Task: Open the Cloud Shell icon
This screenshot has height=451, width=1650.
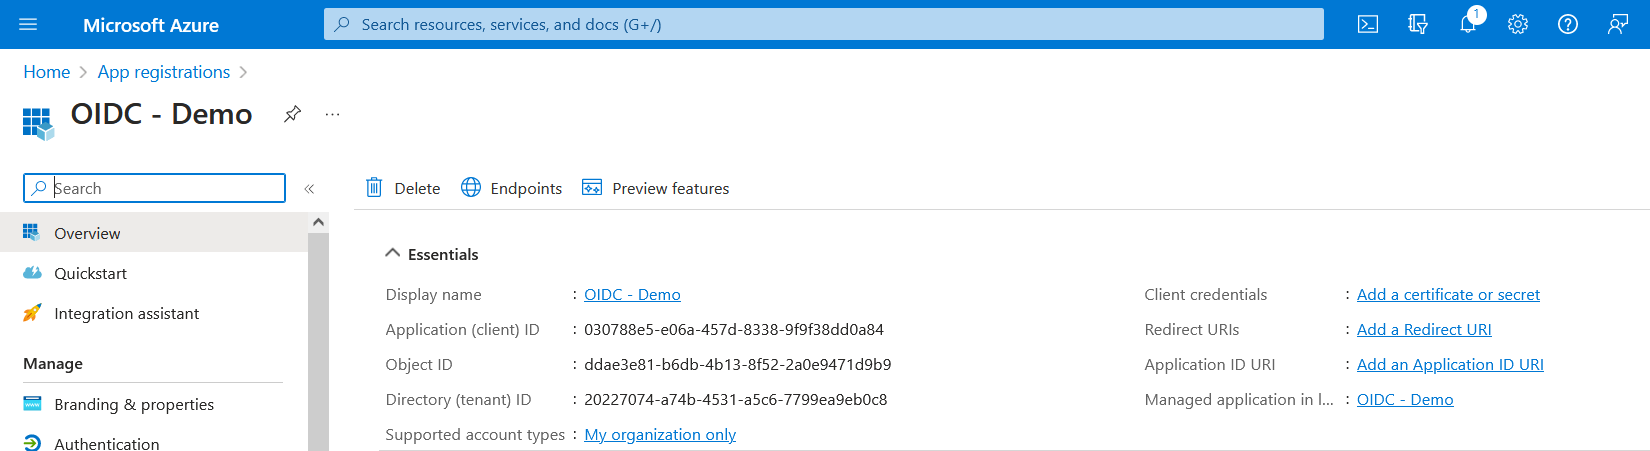Action: [x=1367, y=25]
